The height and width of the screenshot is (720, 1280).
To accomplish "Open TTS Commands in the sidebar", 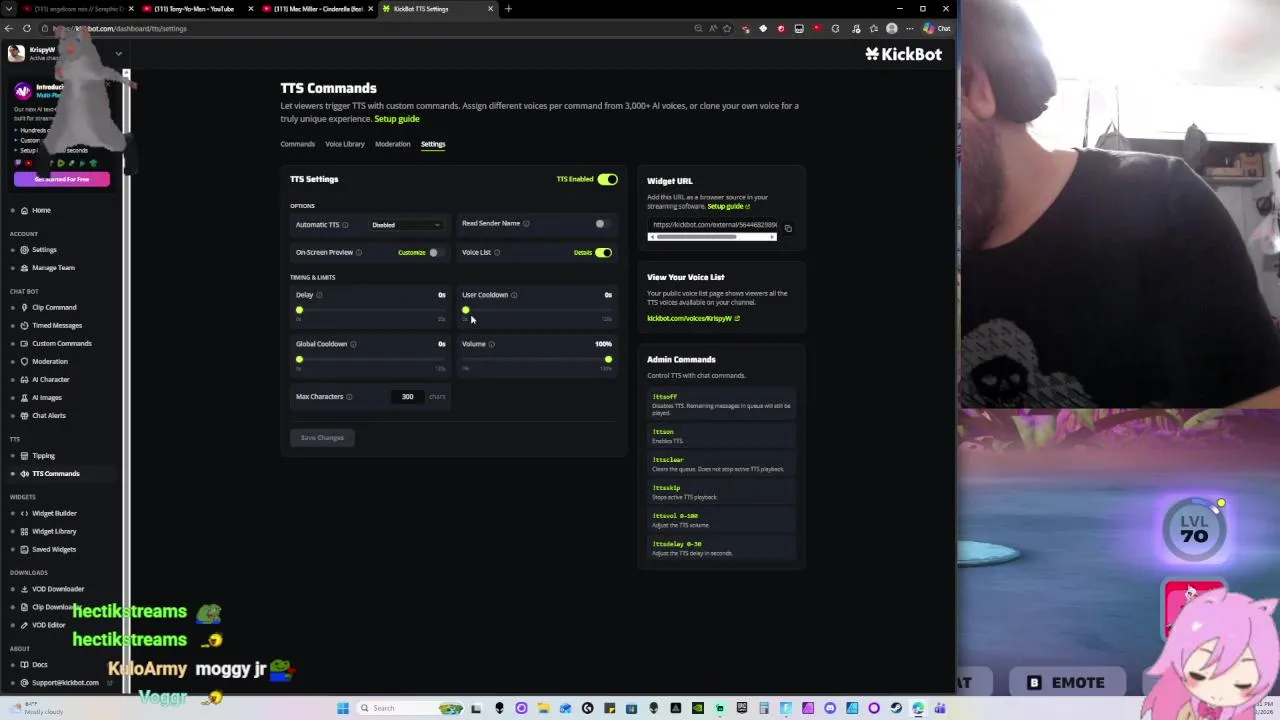I will 55,473.
